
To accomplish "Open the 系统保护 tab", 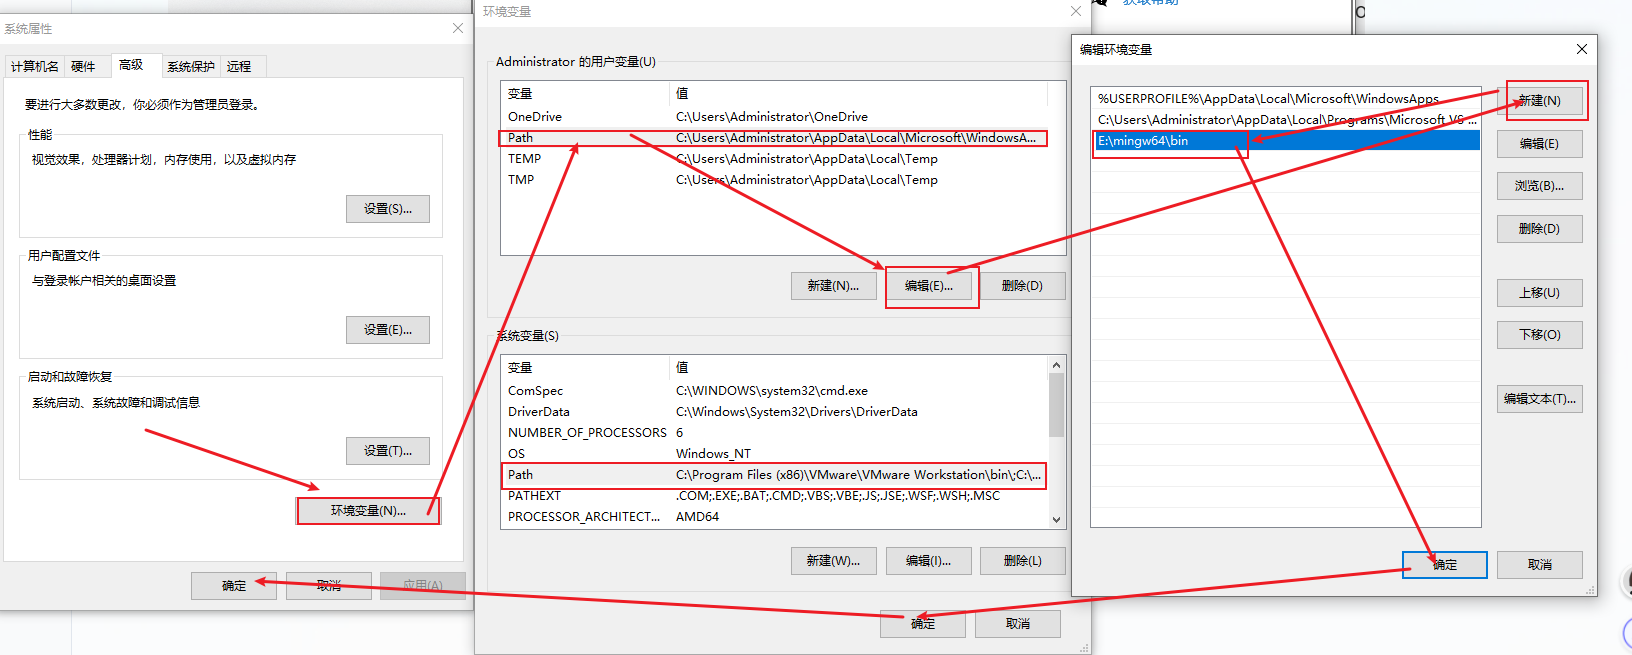I will [x=191, y=67].
